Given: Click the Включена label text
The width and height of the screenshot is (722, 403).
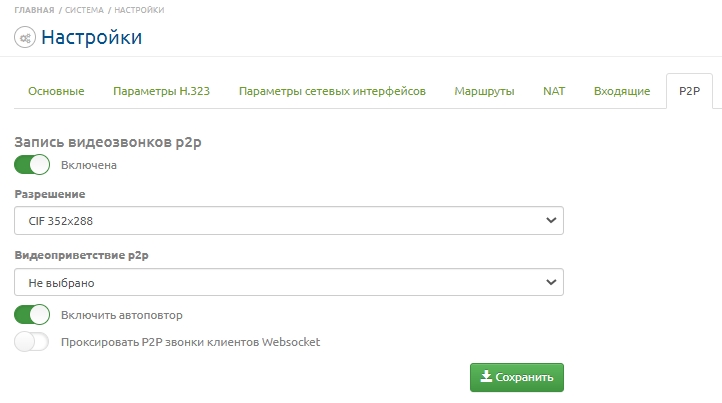Looking at the screenshot, I should coord(89,165).
